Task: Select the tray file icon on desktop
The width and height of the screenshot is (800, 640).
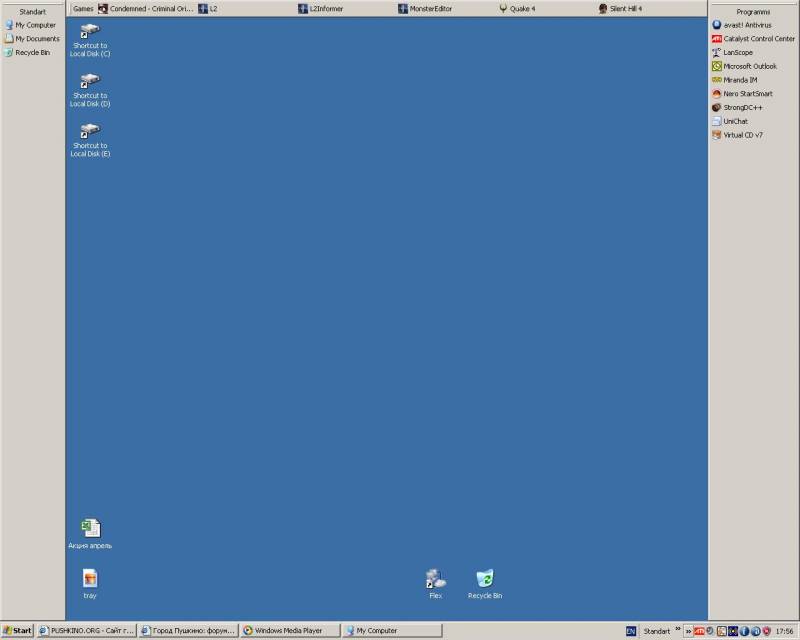Action: click(x=90, y=579)
